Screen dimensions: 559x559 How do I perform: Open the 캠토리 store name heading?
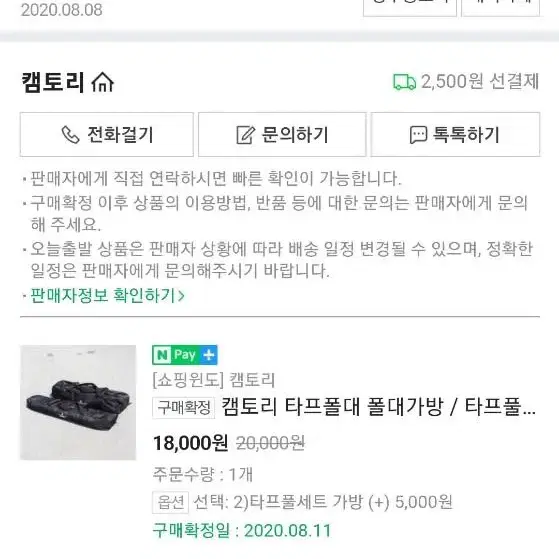(x=53, y=82)
